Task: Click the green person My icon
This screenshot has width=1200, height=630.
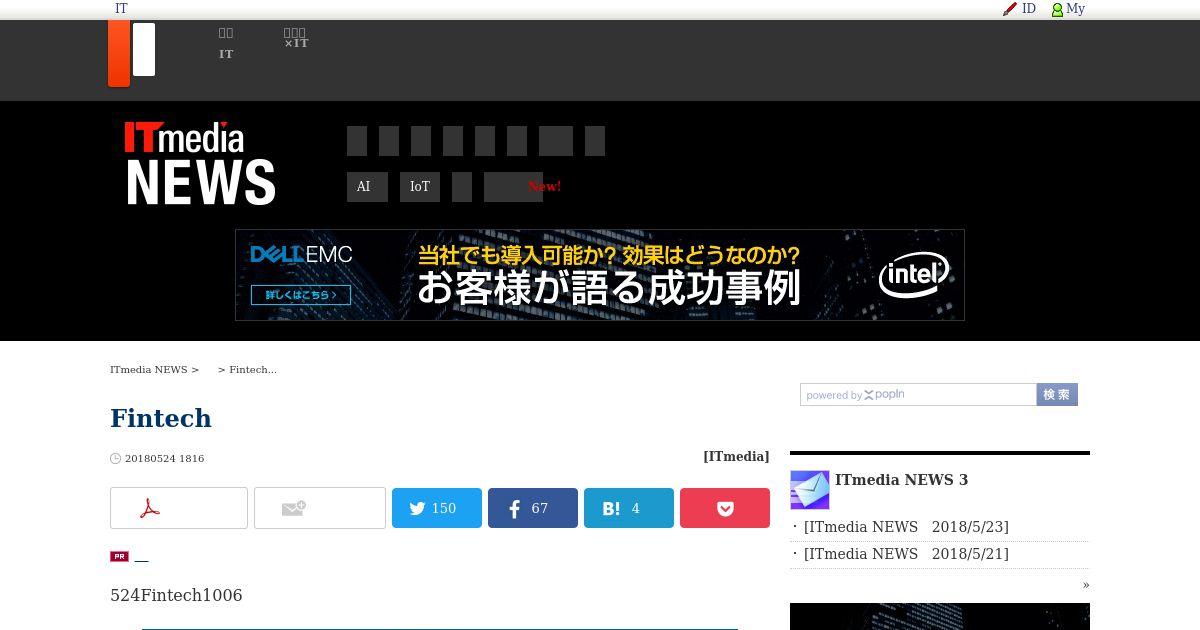Action: (1057, 9)
